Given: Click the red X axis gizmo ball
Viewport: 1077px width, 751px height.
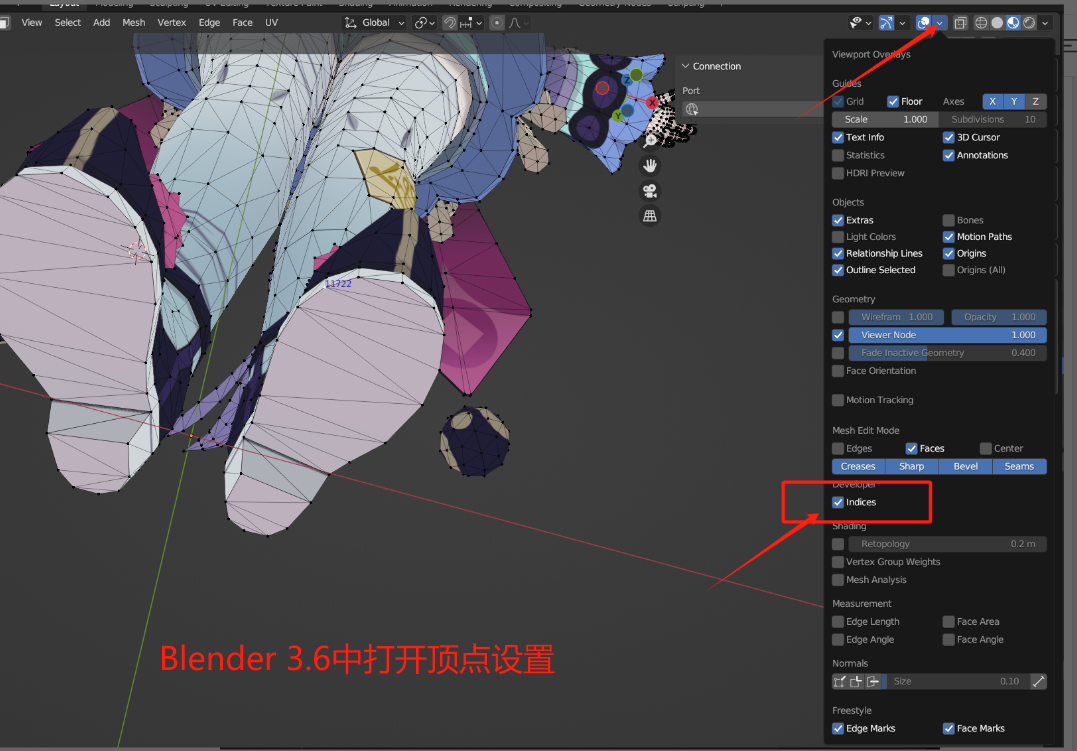Looking at the screenshot, I should [652, 102].
